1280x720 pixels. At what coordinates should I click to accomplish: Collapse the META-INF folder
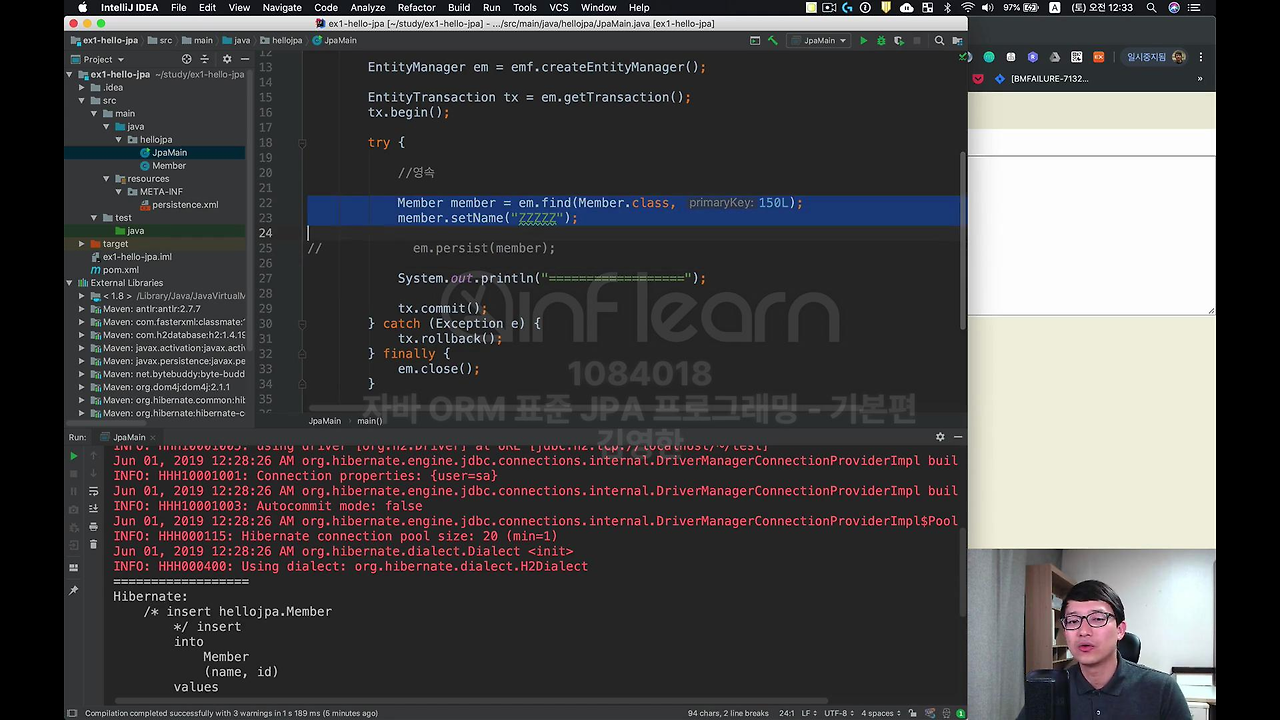click(119, 191)
